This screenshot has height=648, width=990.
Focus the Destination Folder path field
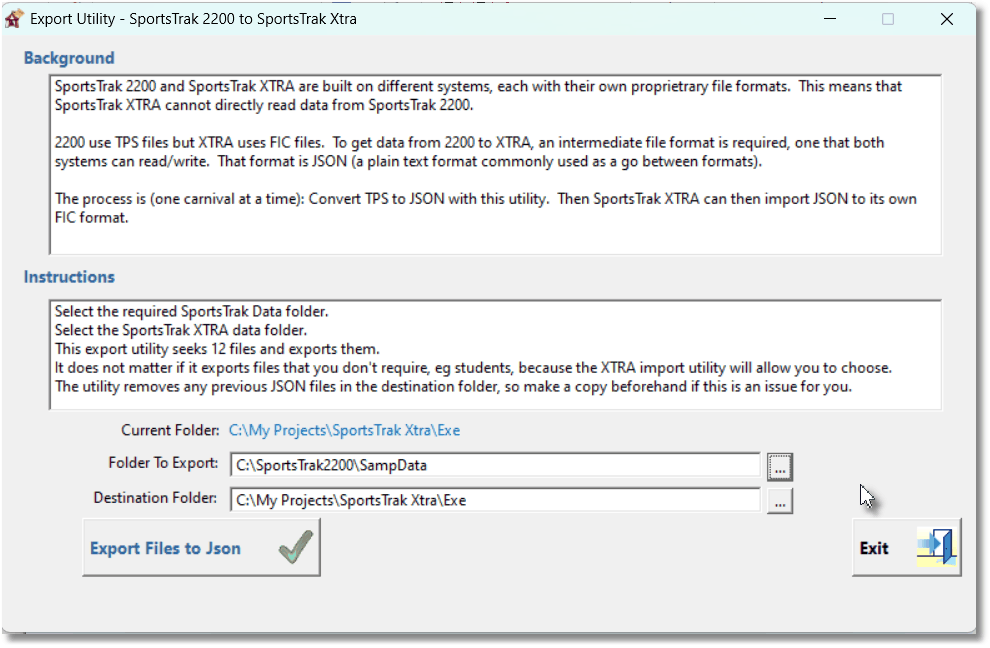pos(495,501)
